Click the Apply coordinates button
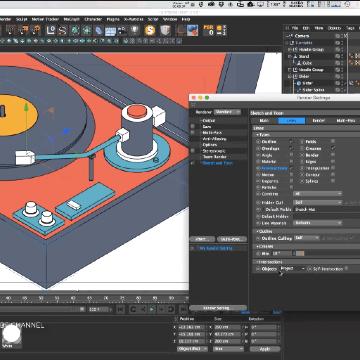The height and width of the screenshot is (360, 360). click(x=265, y=349)
